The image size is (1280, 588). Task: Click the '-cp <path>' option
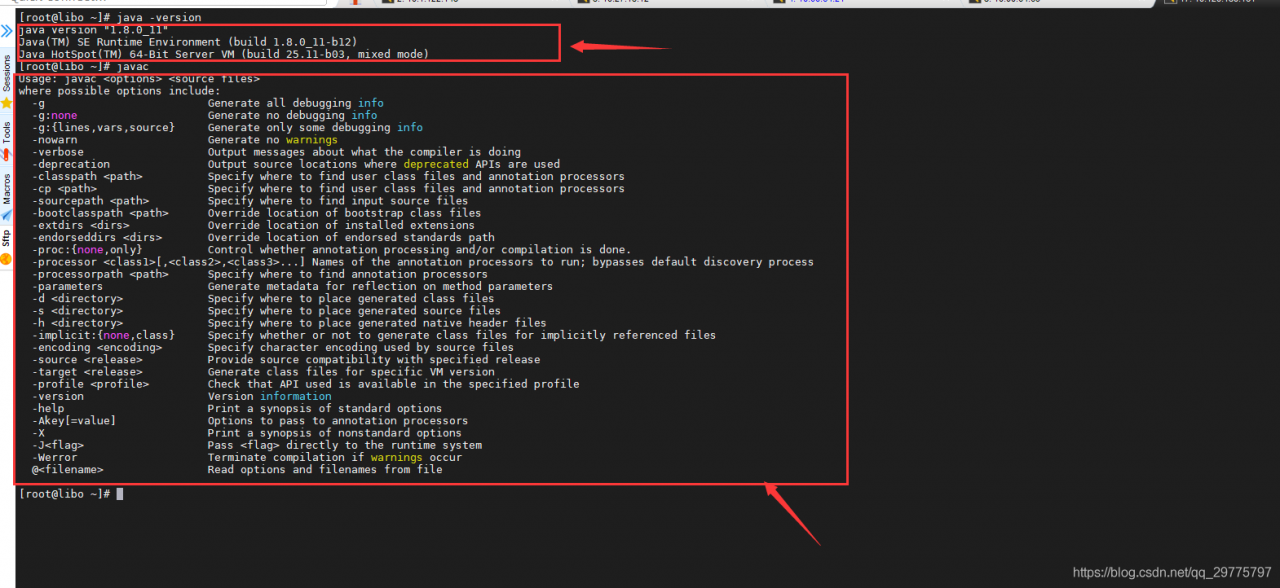click(64, 188)
